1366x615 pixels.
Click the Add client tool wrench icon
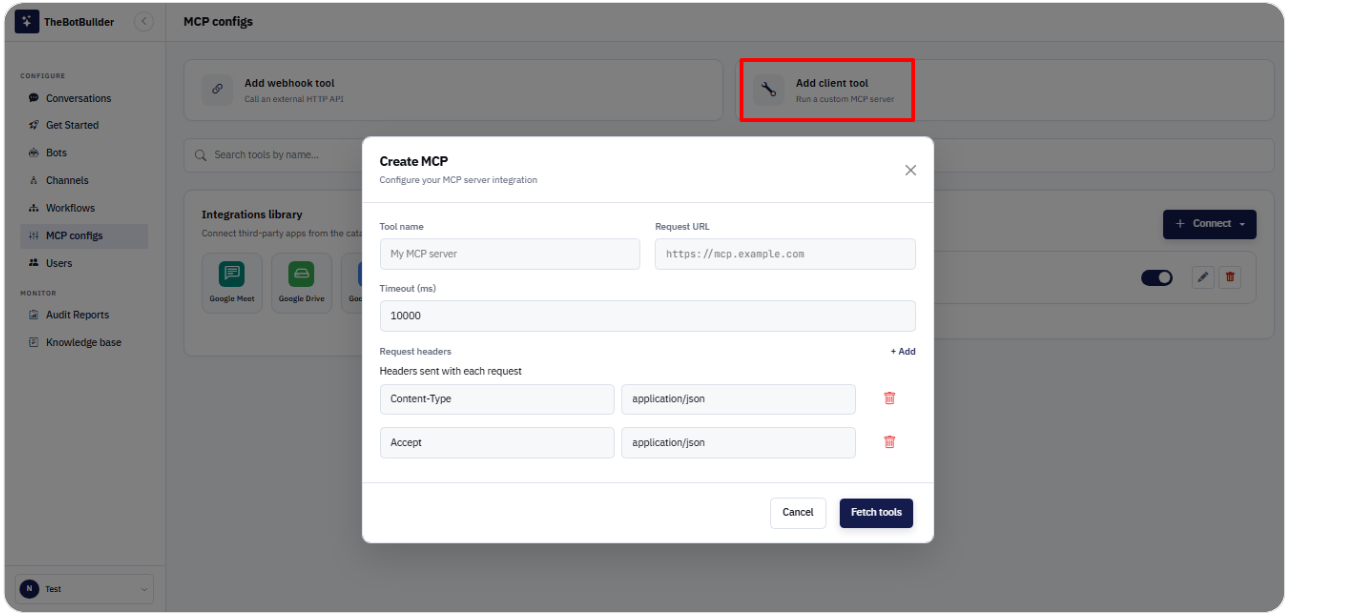(769, 90)
